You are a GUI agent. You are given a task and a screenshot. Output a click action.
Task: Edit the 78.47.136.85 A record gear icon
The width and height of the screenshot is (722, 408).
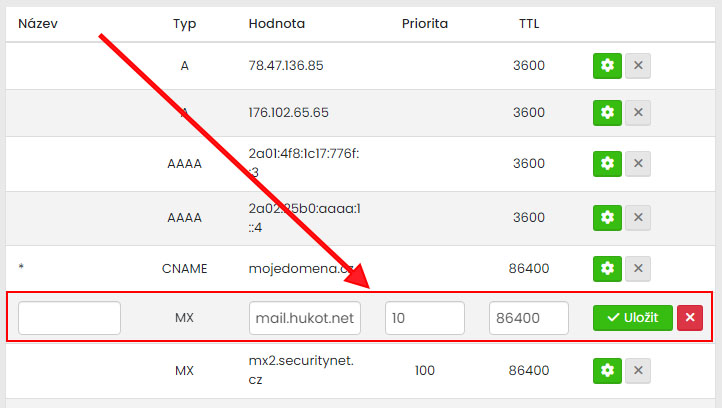606,67
